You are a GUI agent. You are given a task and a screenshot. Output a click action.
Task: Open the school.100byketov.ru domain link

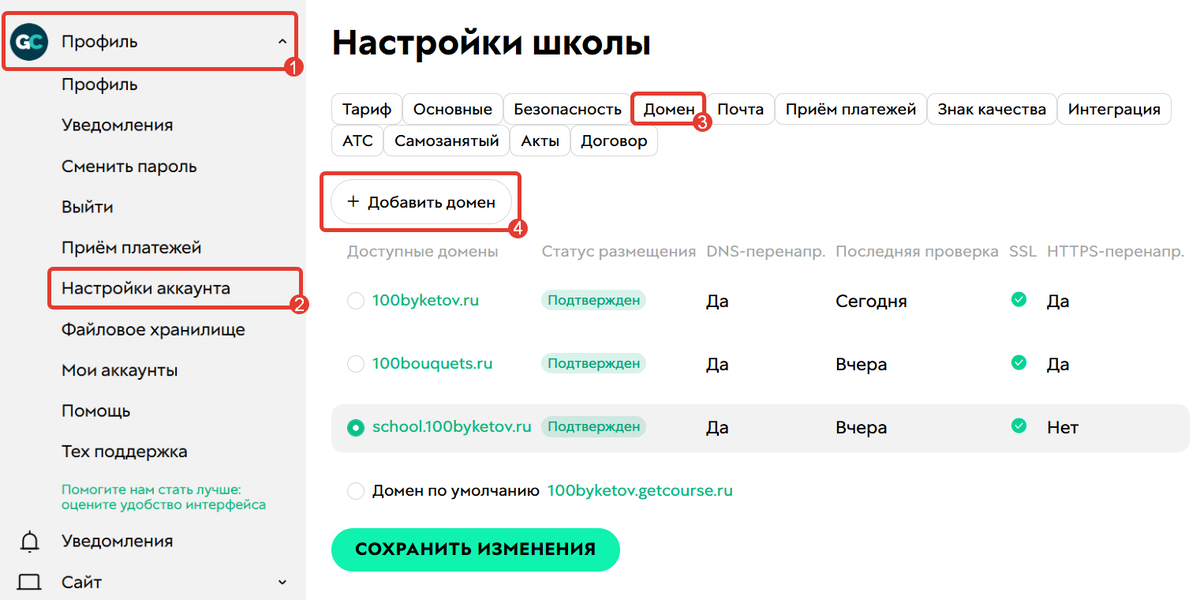click(451, 426)
